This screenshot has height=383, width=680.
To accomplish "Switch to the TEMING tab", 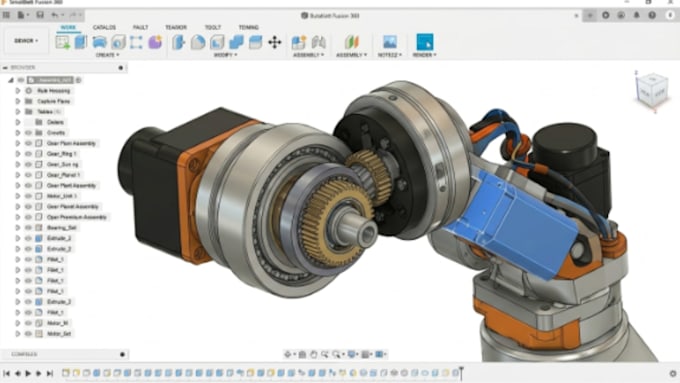I will tap(248, 27).
